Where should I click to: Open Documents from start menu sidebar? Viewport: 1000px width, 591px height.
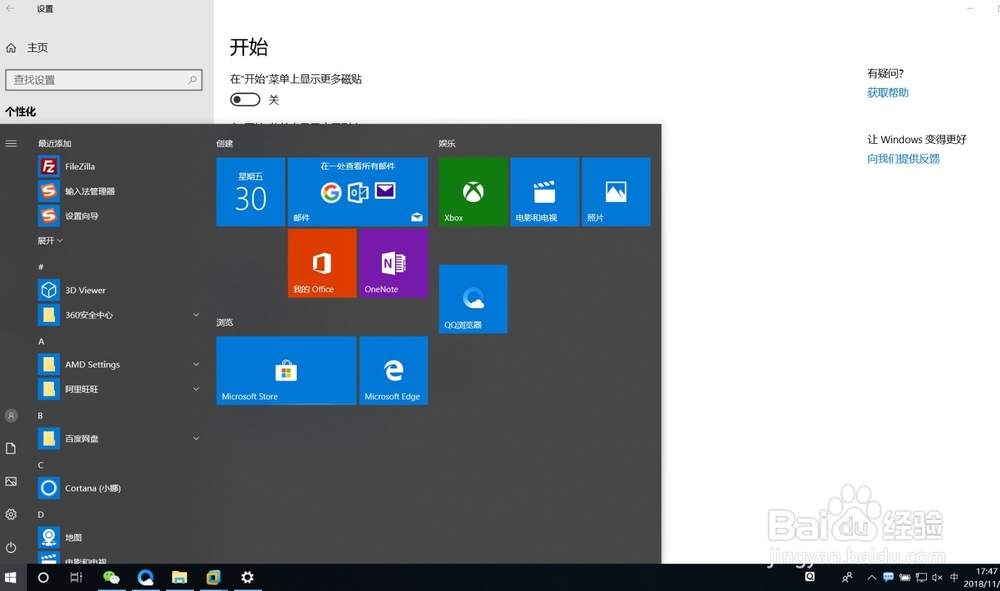click(11, 449)
